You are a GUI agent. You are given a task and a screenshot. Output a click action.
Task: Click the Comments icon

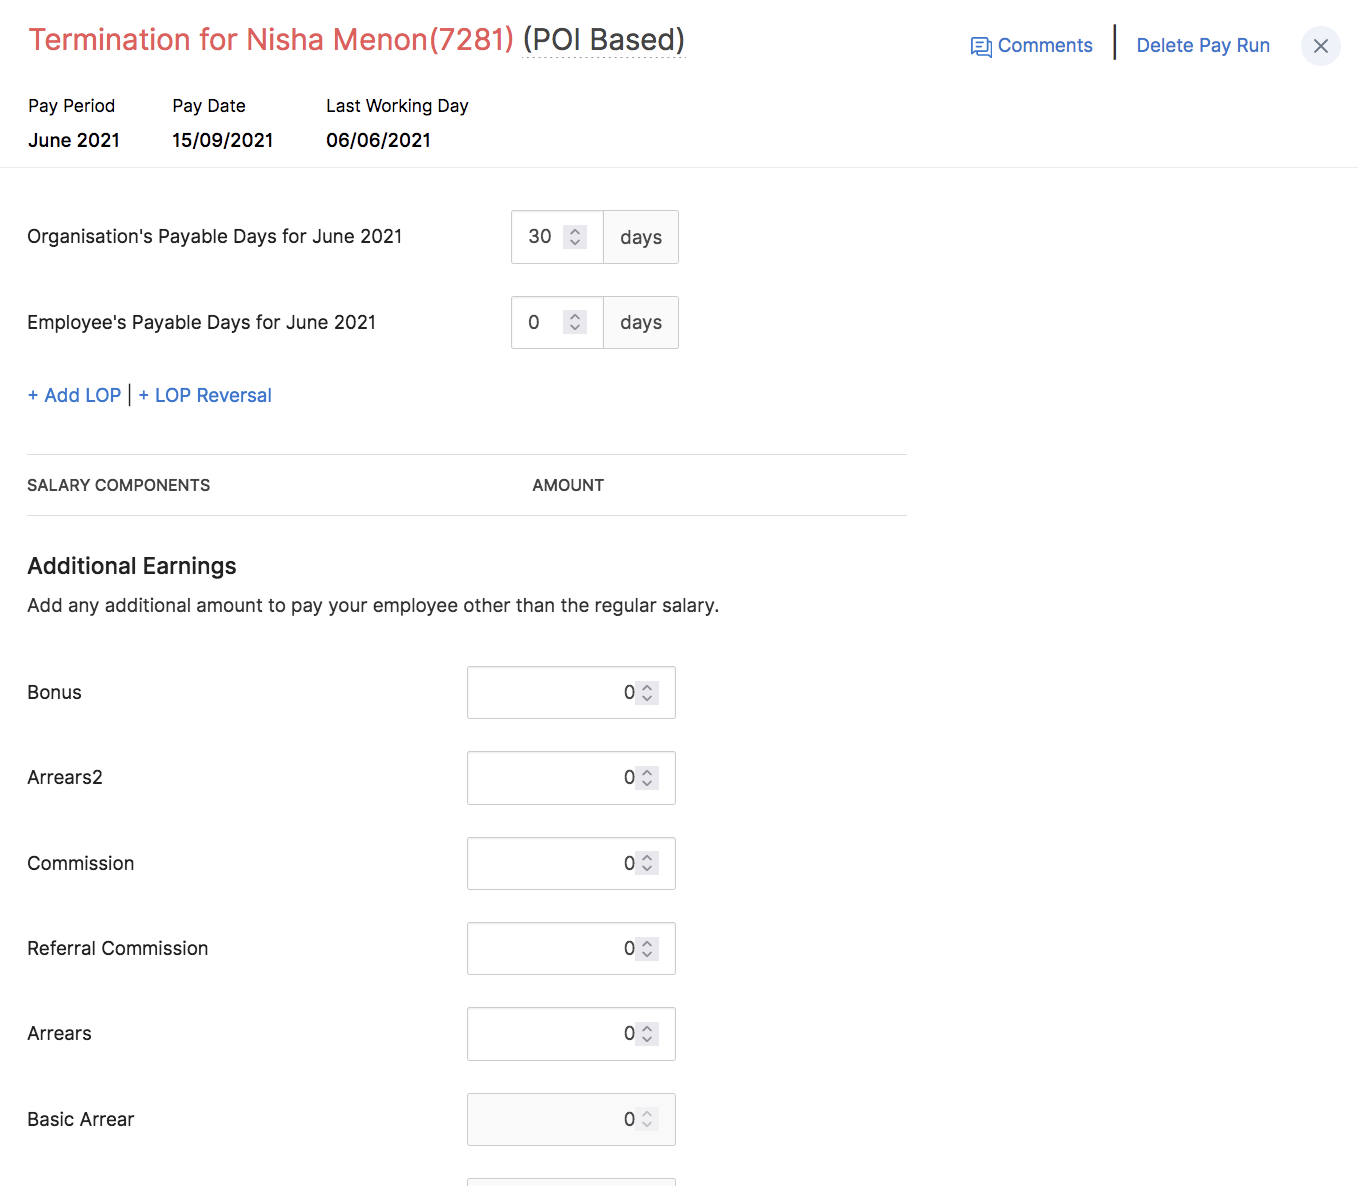coord(982,45)
